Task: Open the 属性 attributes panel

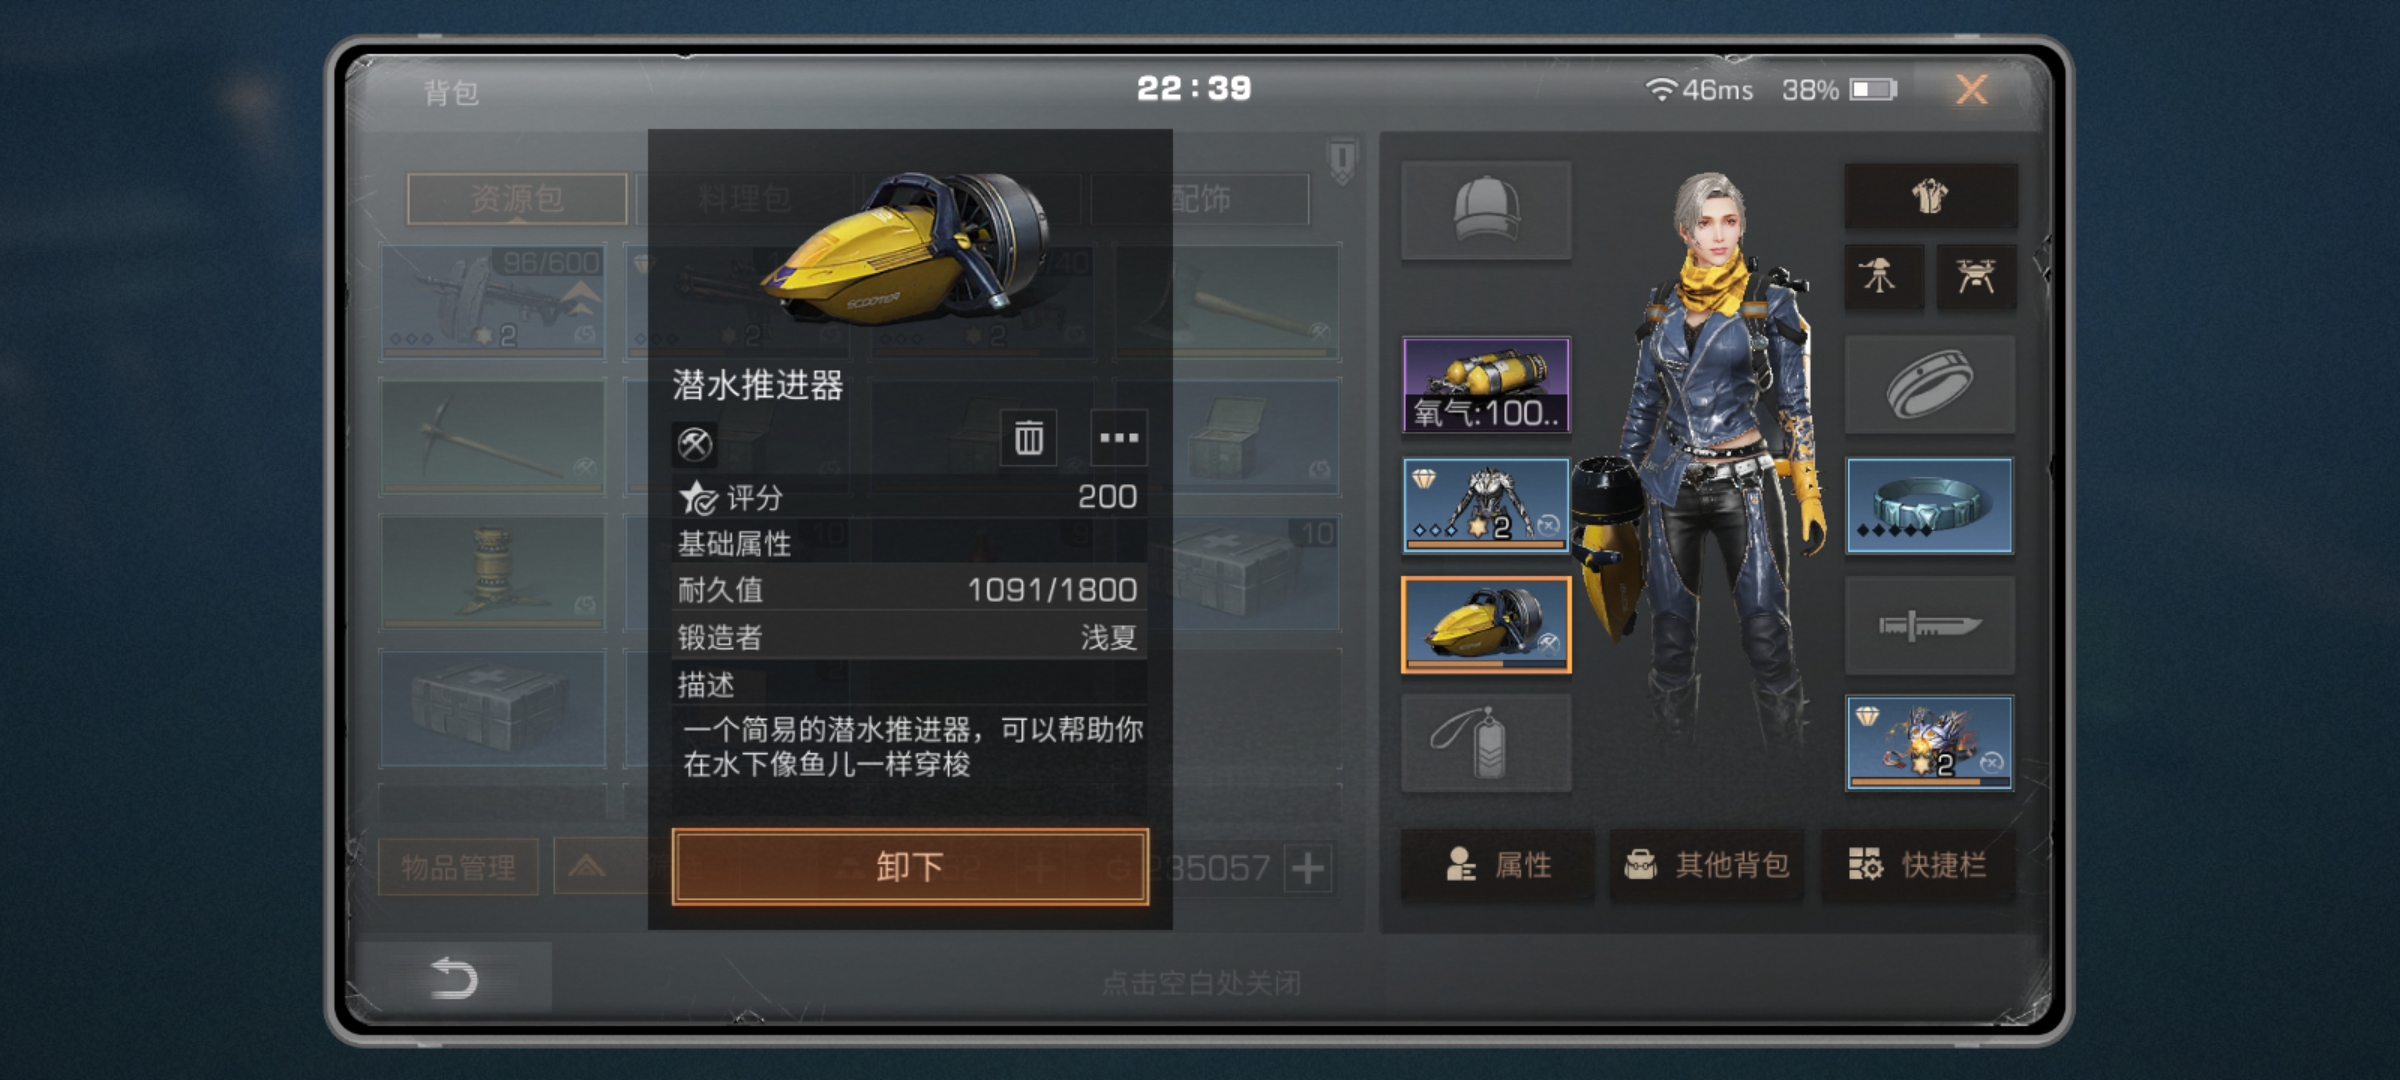Action: click(1498, 865)
